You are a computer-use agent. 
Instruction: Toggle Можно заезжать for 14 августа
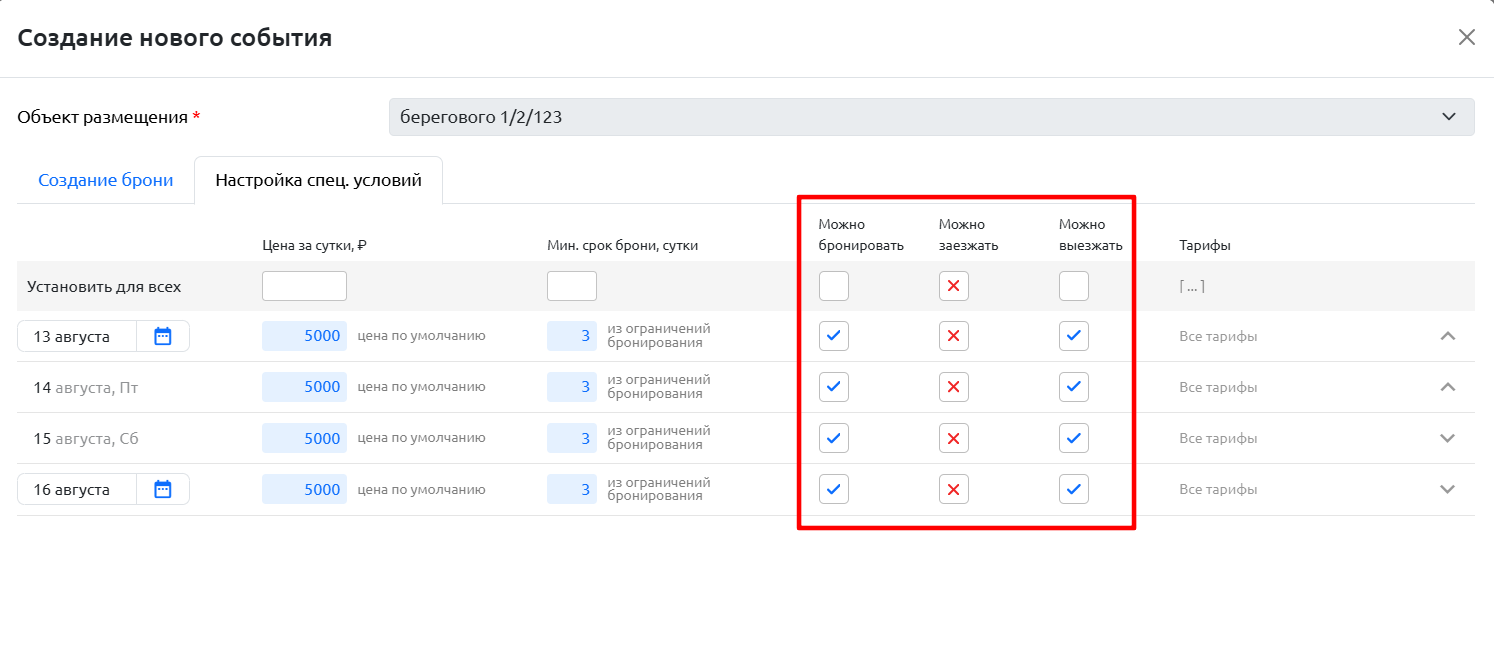tap(954, 387)
